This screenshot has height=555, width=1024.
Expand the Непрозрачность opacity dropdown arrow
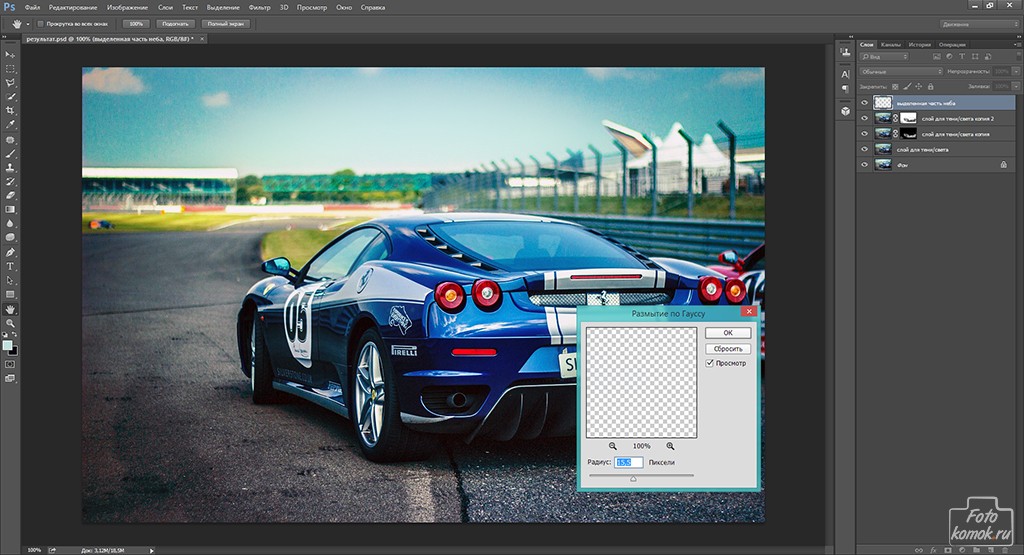click(x=1014, y=72)
